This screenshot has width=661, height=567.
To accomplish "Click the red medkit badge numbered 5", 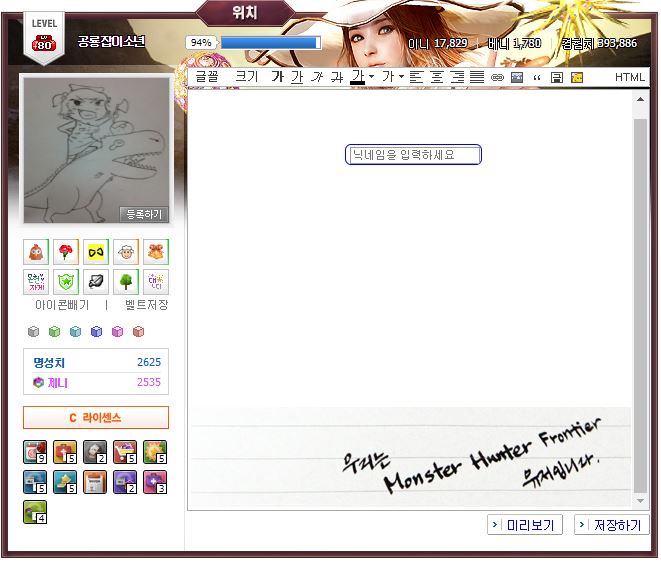I will click(65, 452).
